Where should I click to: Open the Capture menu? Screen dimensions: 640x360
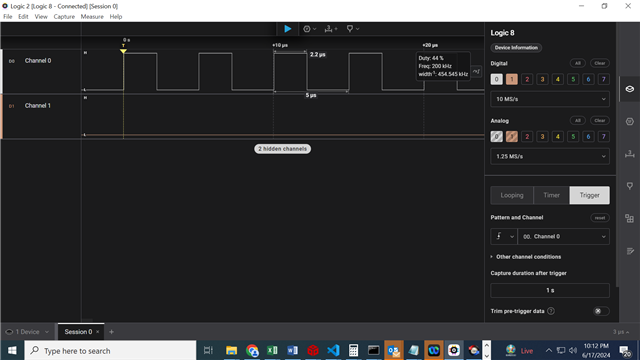tap(64, 17)
